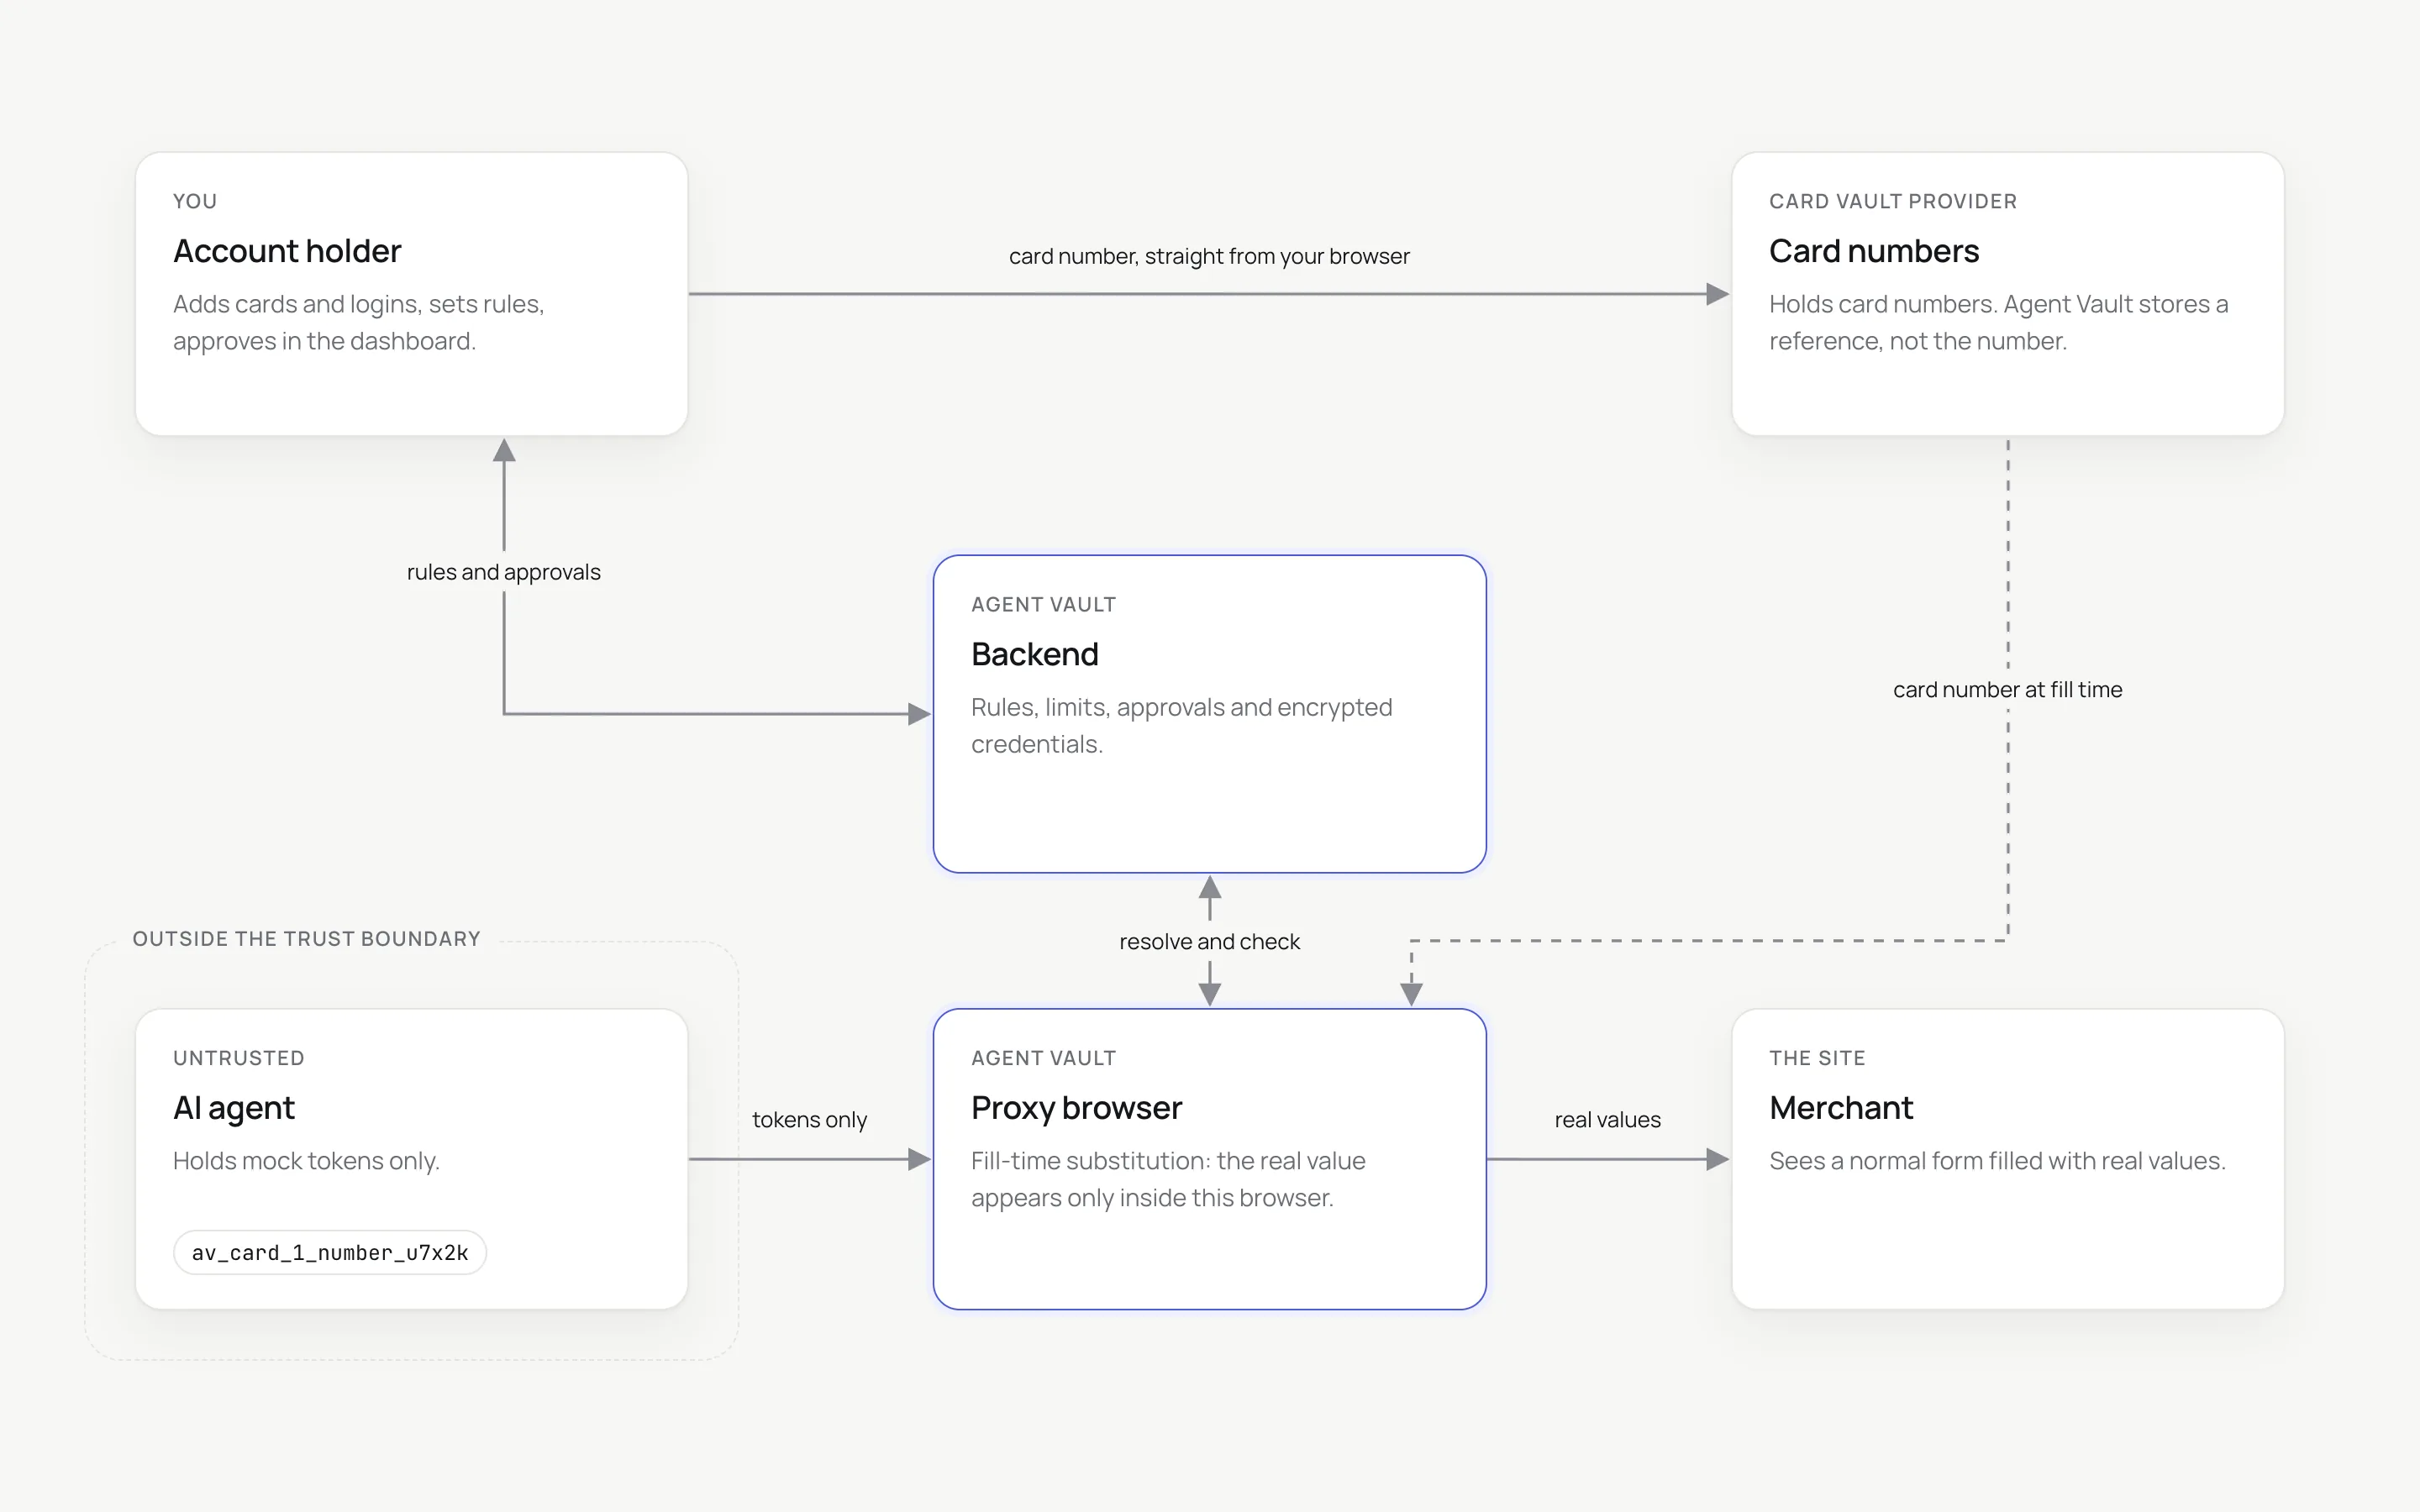Click the 'resolve and check' arrow label
This screenshot has height=1512, width=2420.
[x=1209, y=942]
